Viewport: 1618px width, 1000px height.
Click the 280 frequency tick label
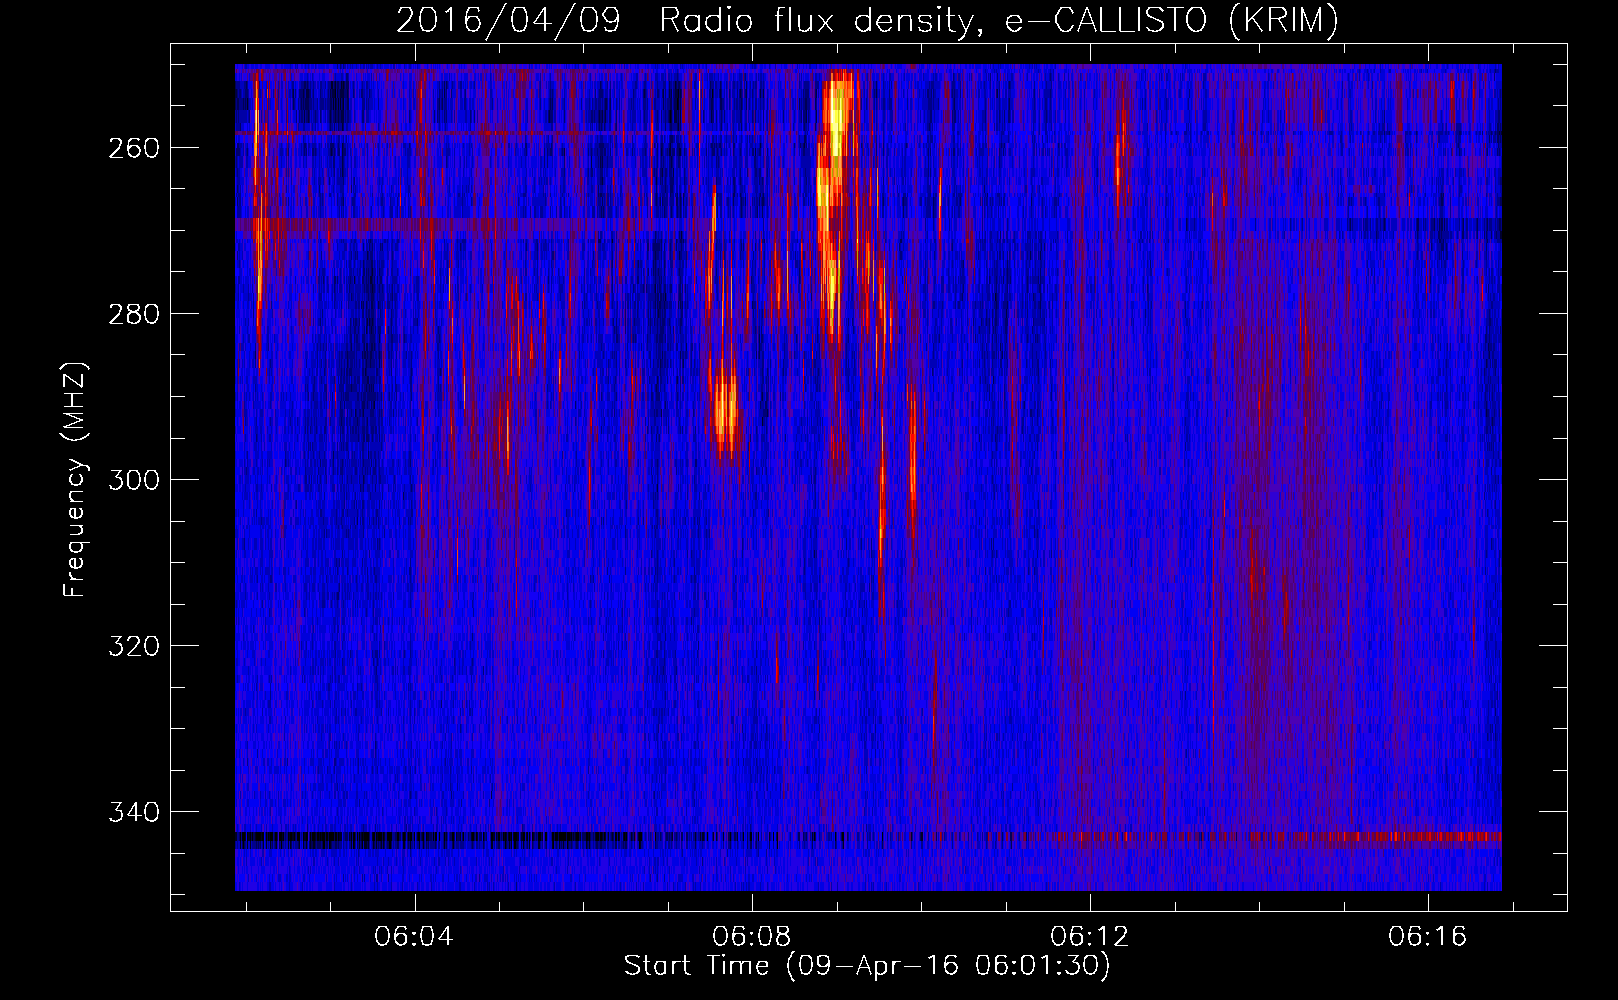coord(133,314)
